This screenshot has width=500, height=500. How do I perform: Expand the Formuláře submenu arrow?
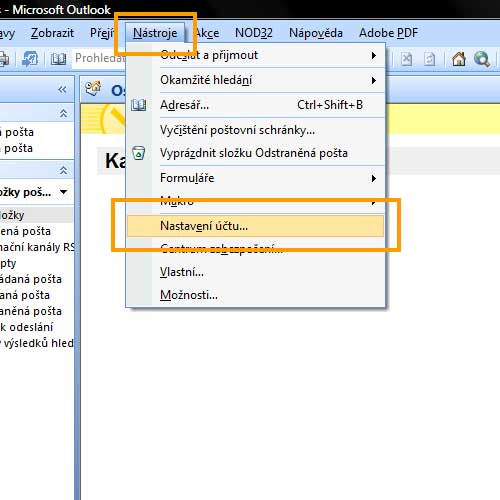374,178
